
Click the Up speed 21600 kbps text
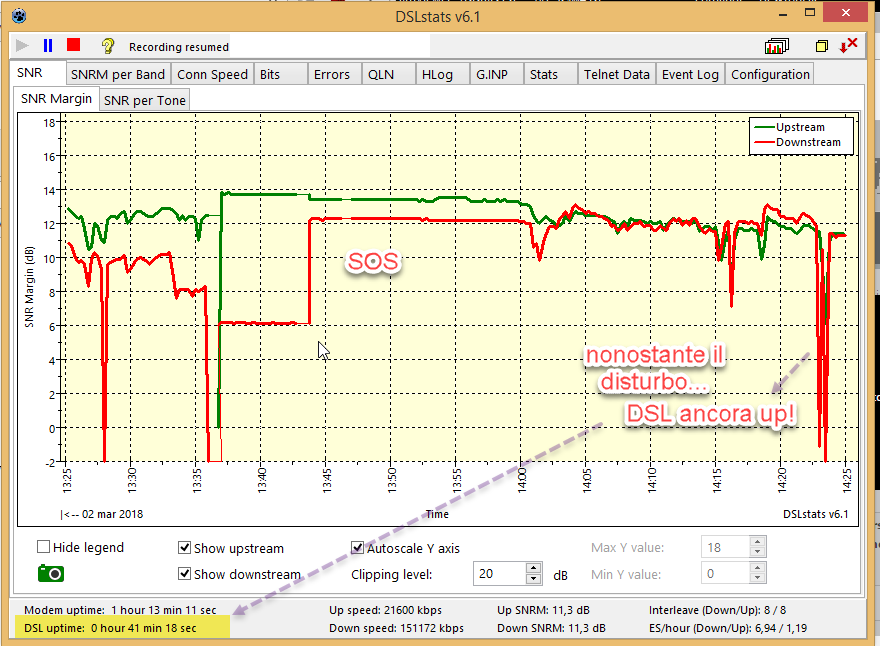coord(385,610)
